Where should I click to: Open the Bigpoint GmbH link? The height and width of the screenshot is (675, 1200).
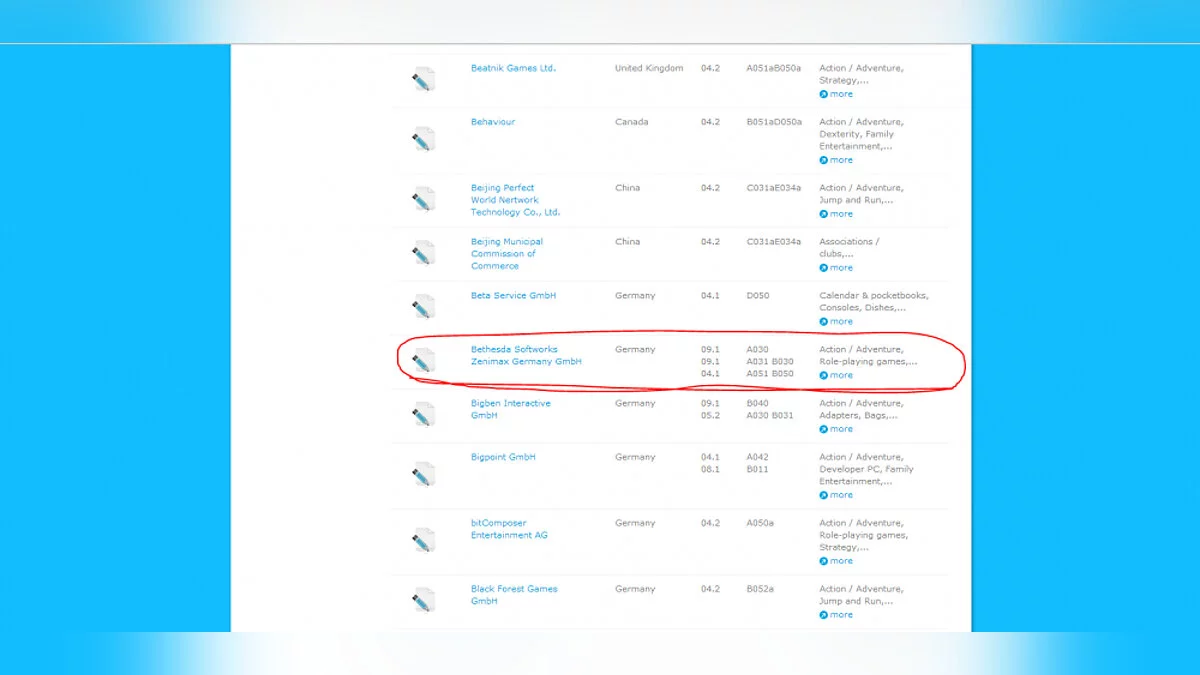pyautogui.click(x=503, y=457)
